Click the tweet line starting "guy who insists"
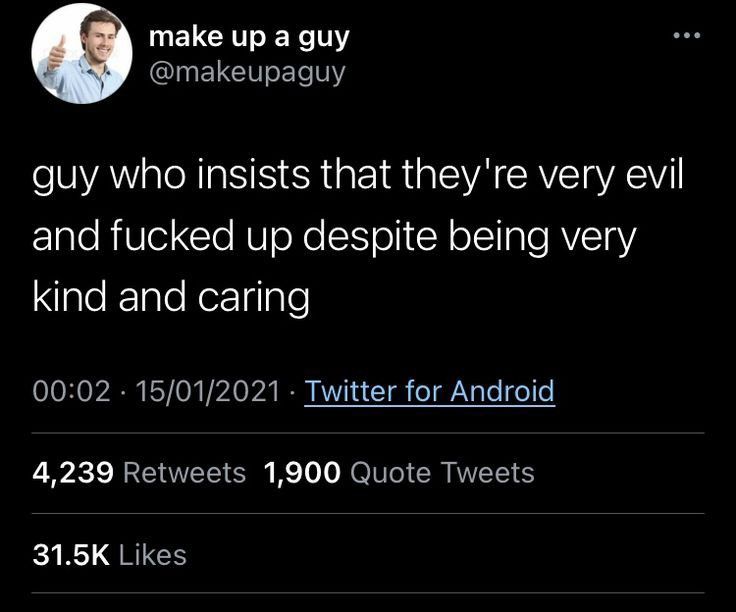 (x=357, y=181)
